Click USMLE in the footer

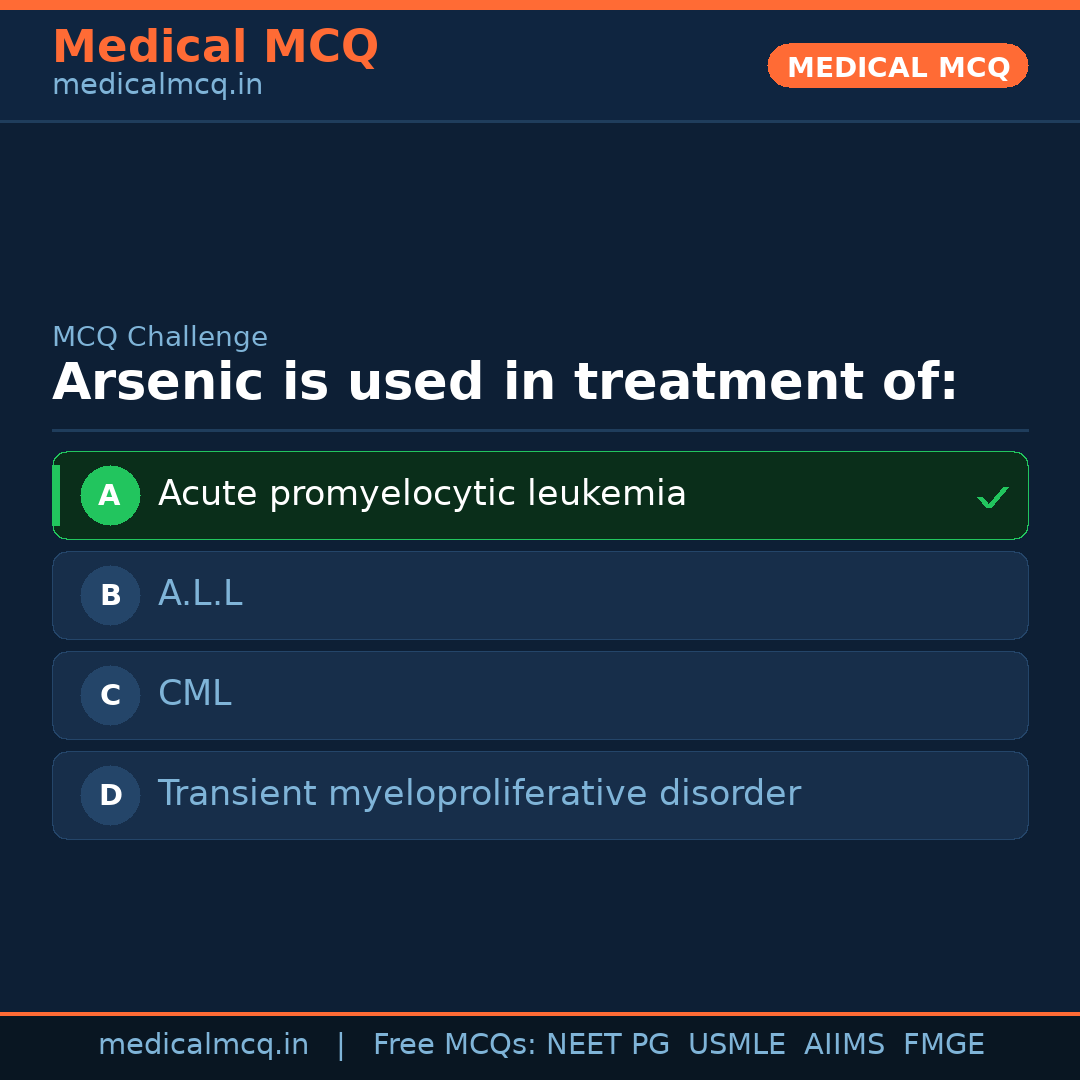point(736,1045)
